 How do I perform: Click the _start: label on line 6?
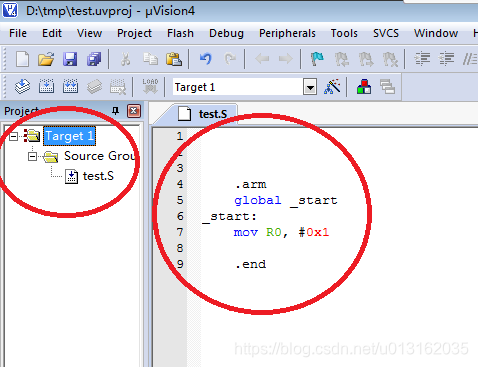[229, 217]
